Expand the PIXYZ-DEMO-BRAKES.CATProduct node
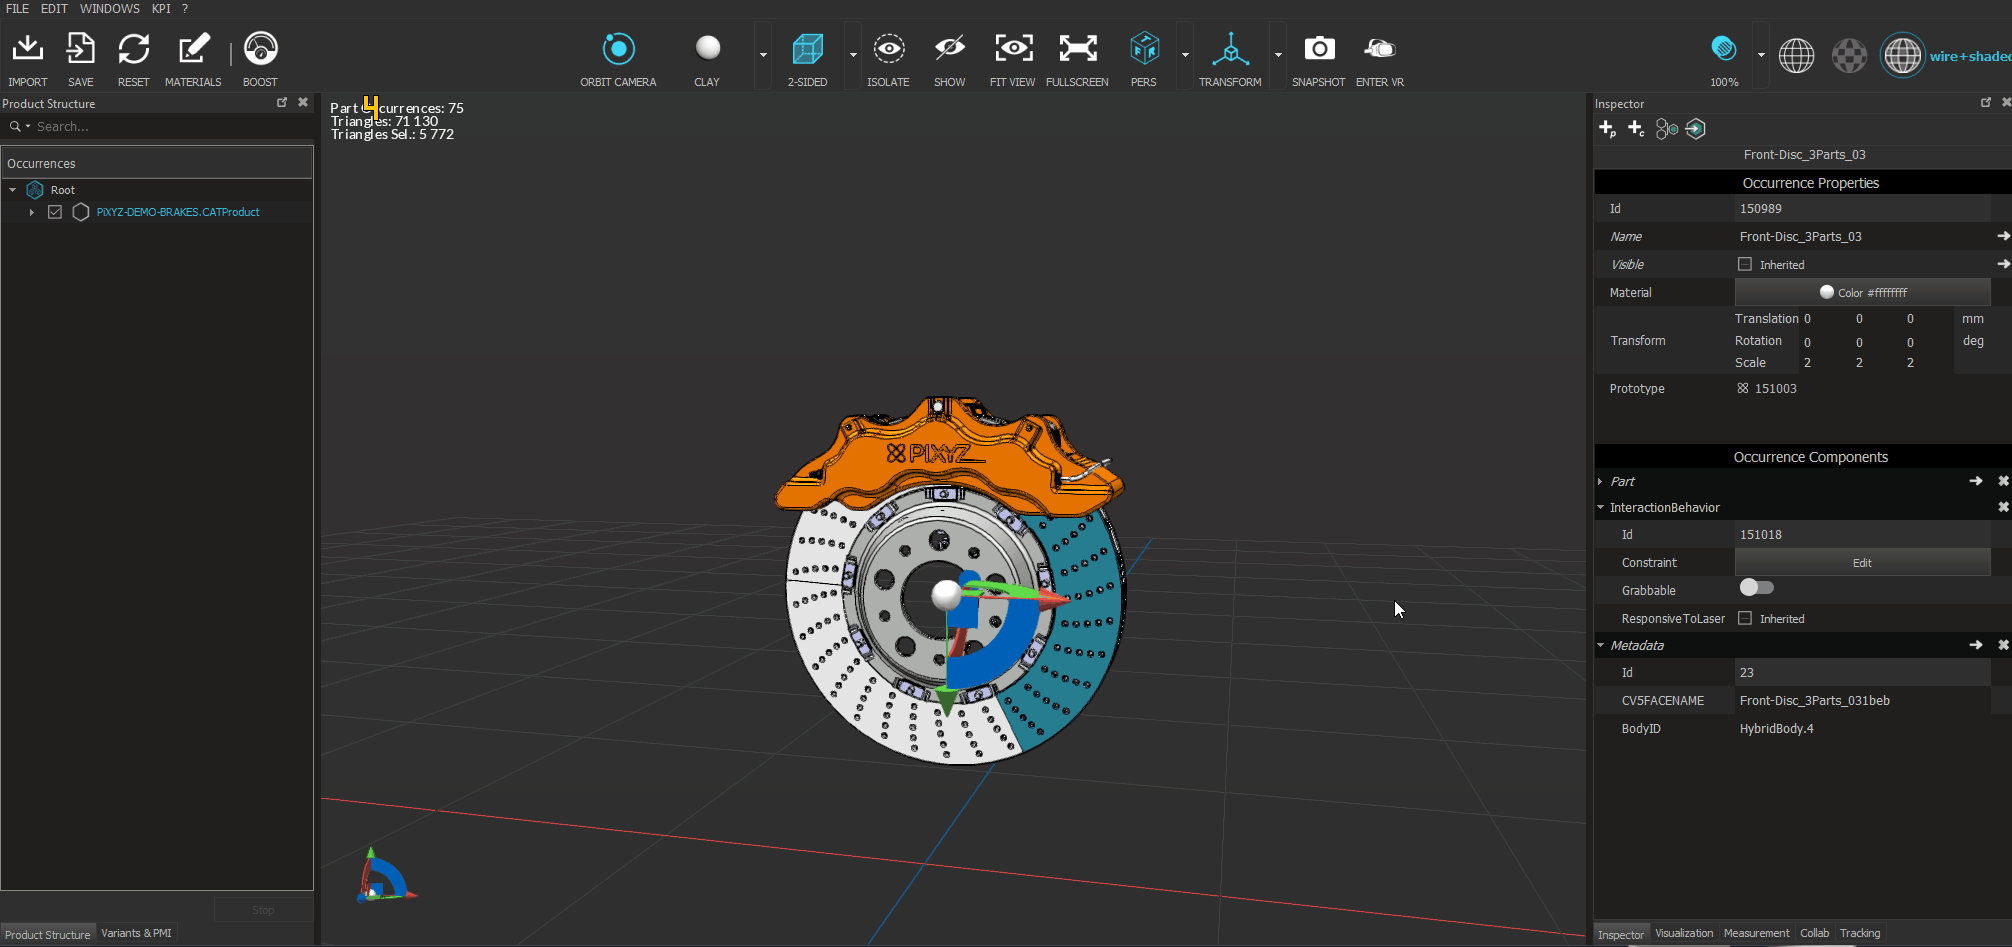This screenshot has width=2012, height=947. [x=31, y=212]
